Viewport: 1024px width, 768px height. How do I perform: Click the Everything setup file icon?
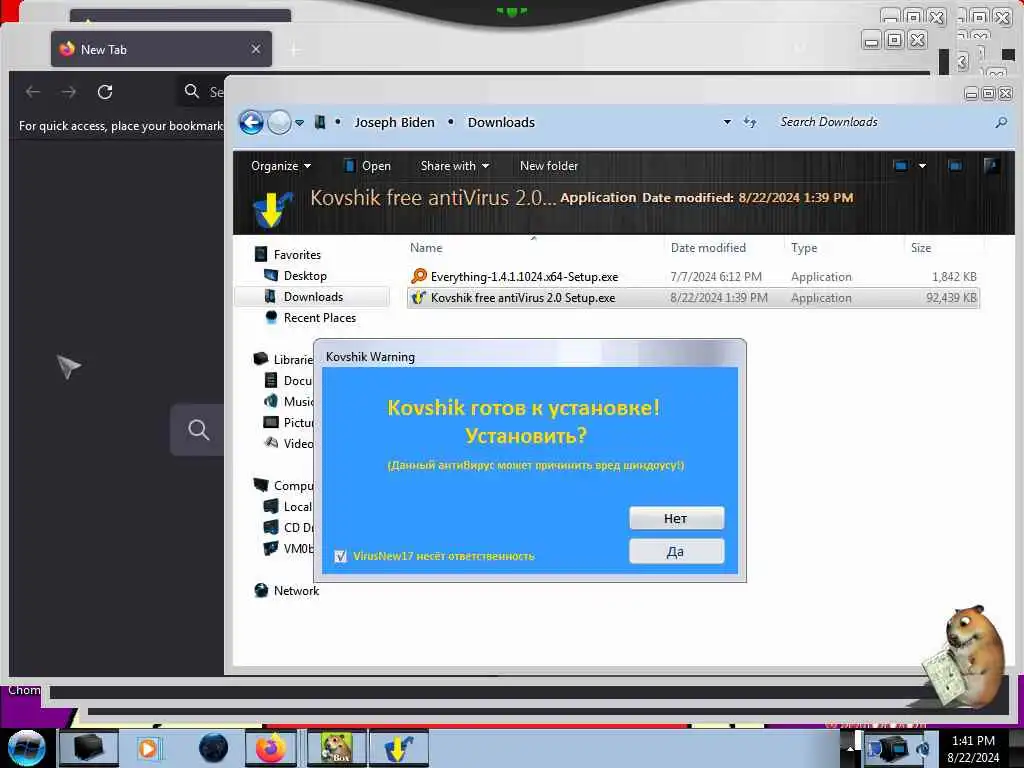[419, 276]
